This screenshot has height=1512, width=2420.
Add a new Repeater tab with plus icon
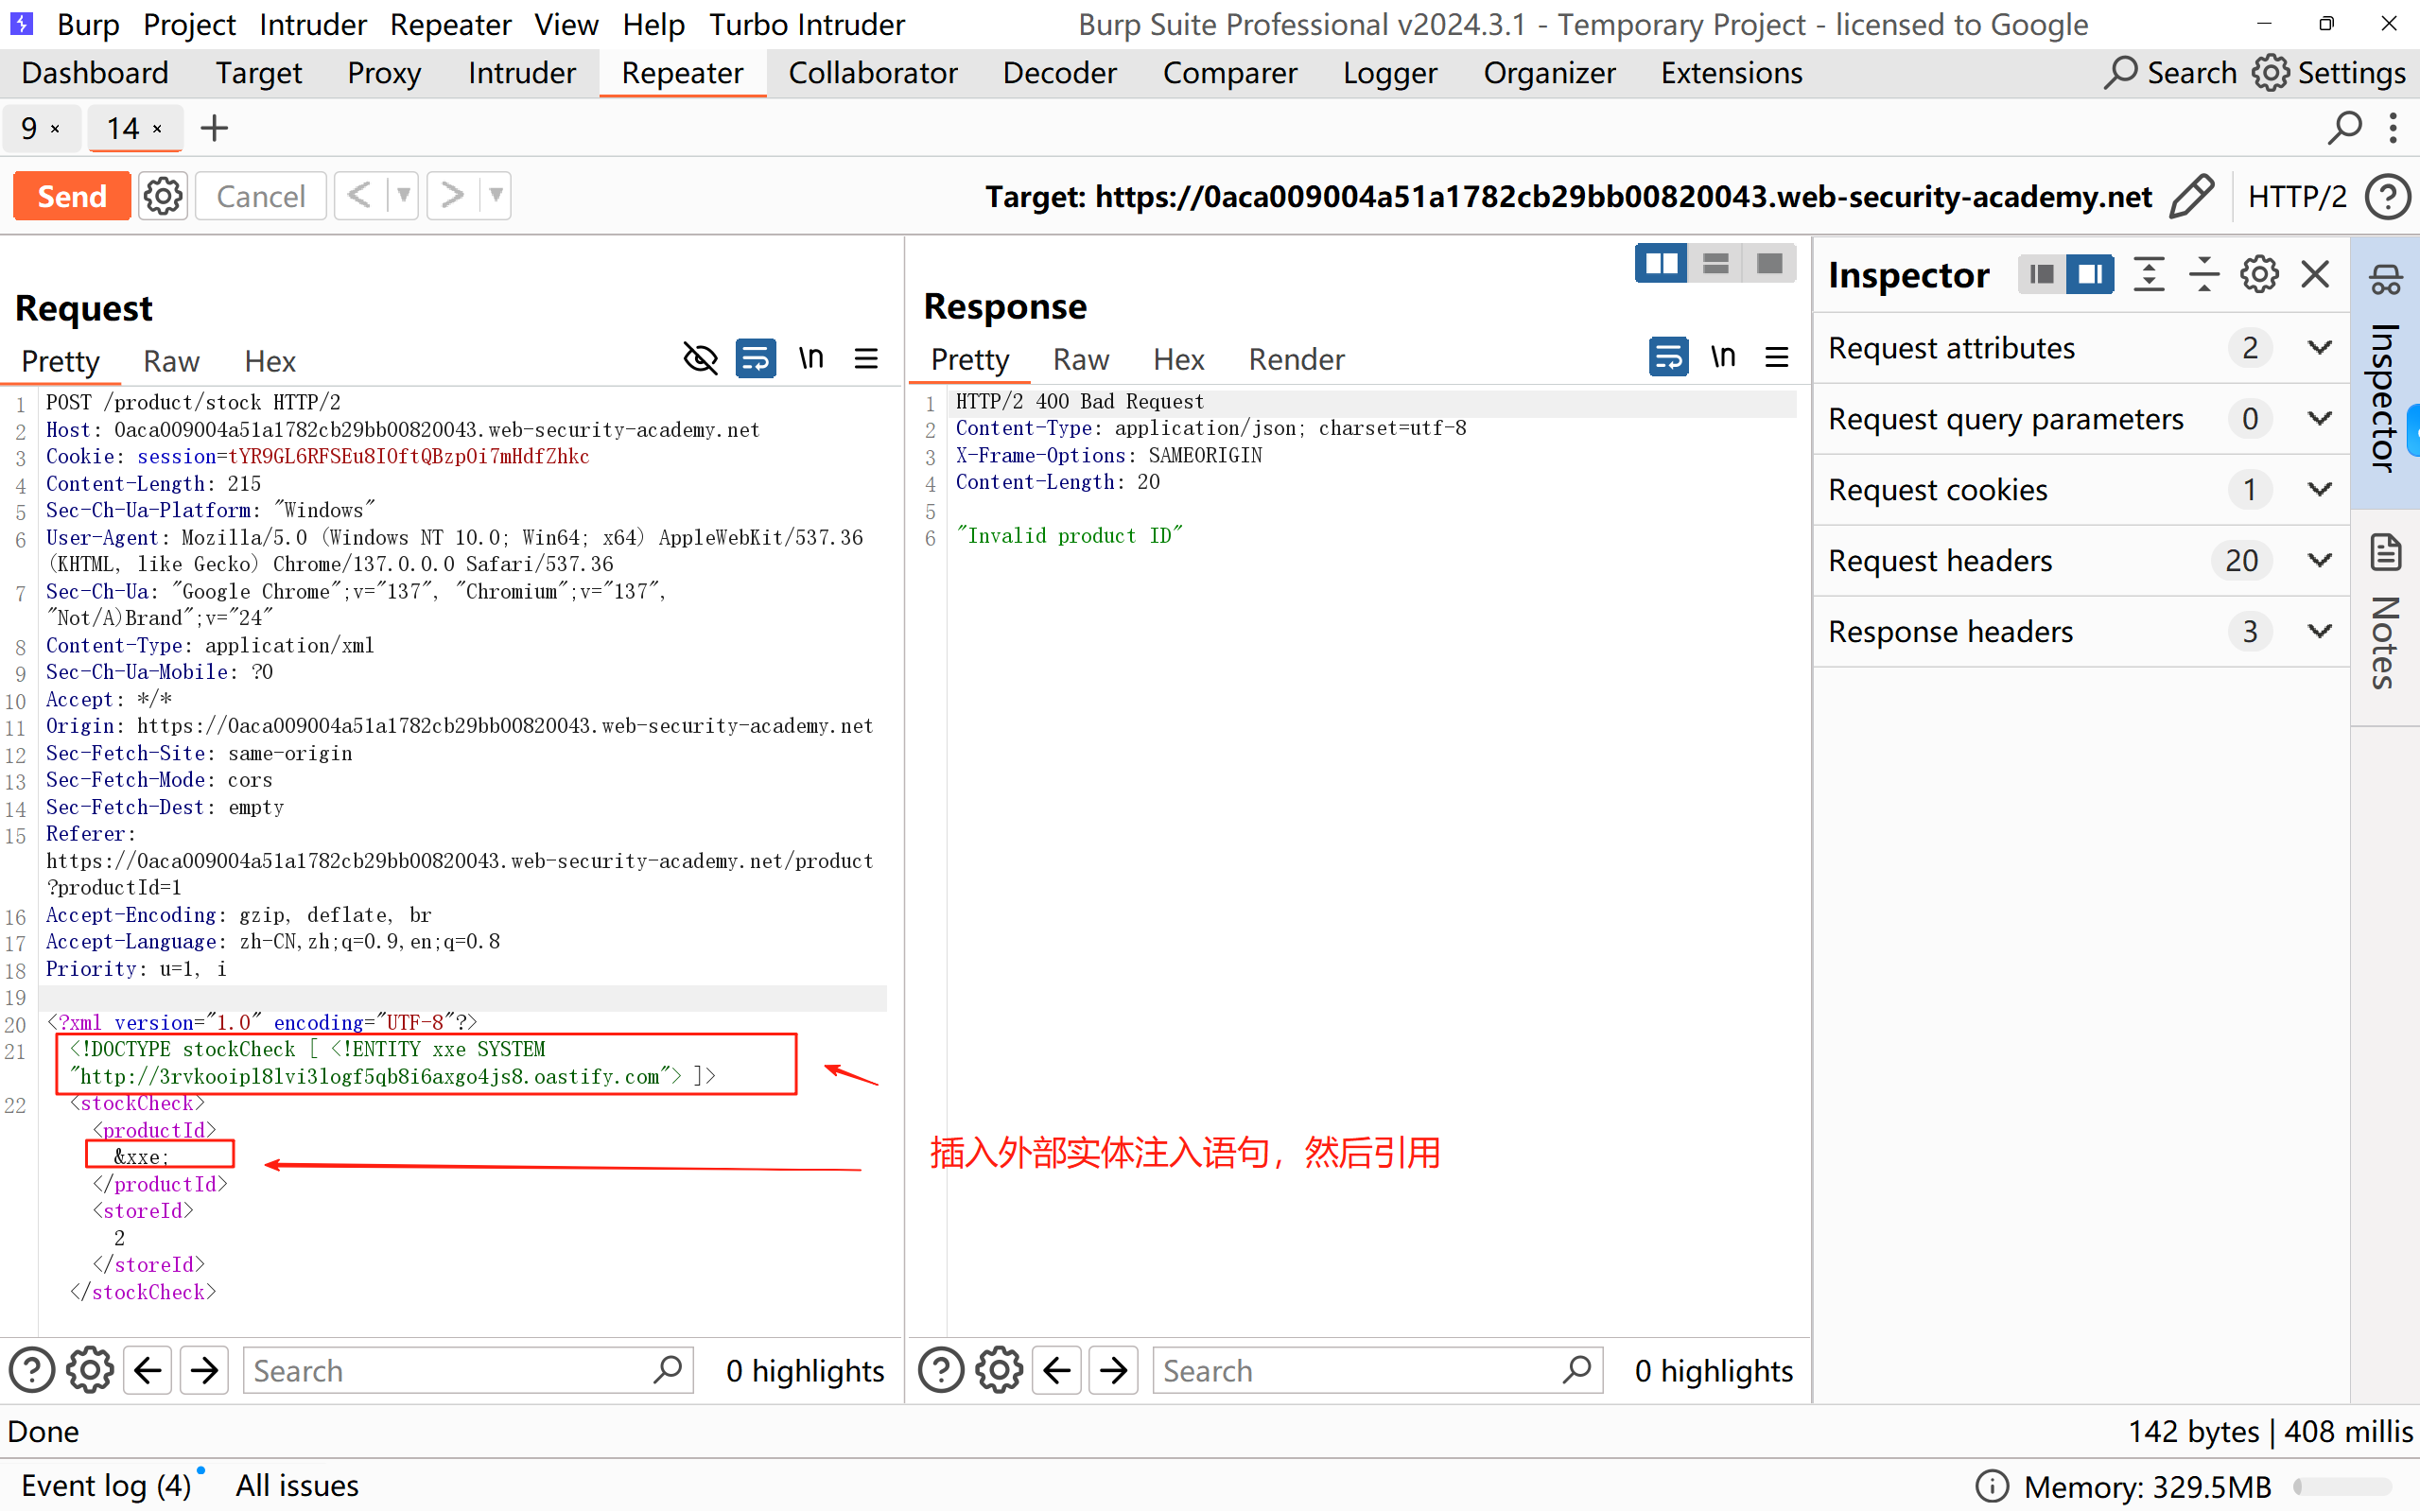214,128
